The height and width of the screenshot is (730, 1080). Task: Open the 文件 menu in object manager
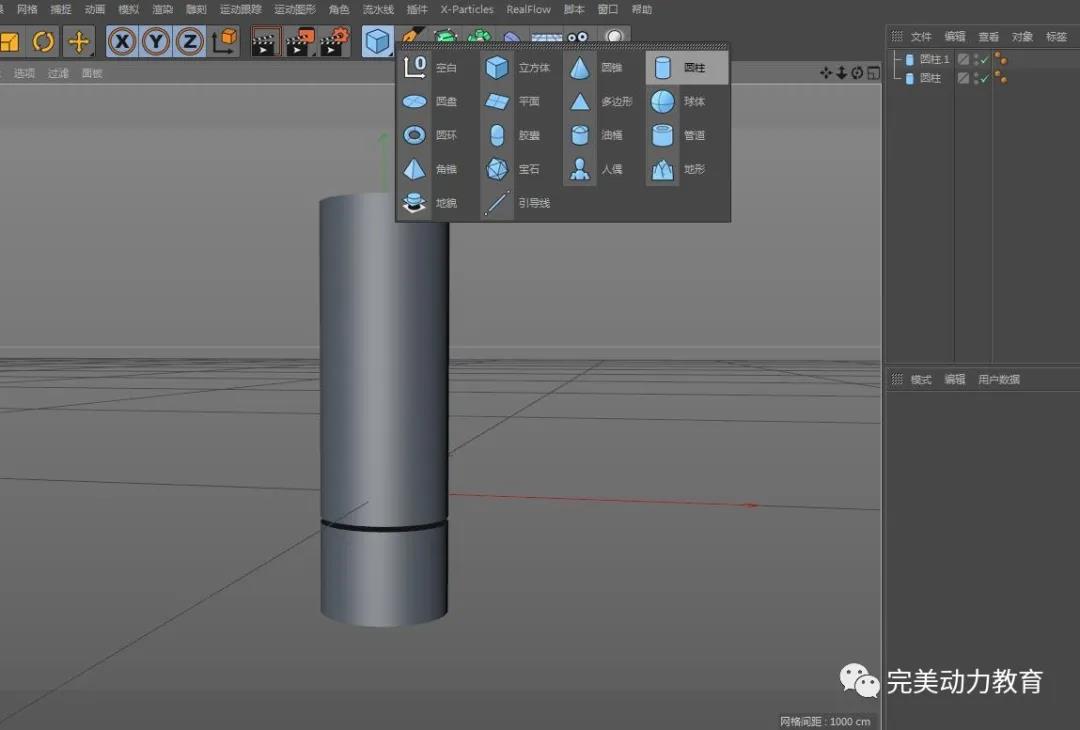coord(921,37)
